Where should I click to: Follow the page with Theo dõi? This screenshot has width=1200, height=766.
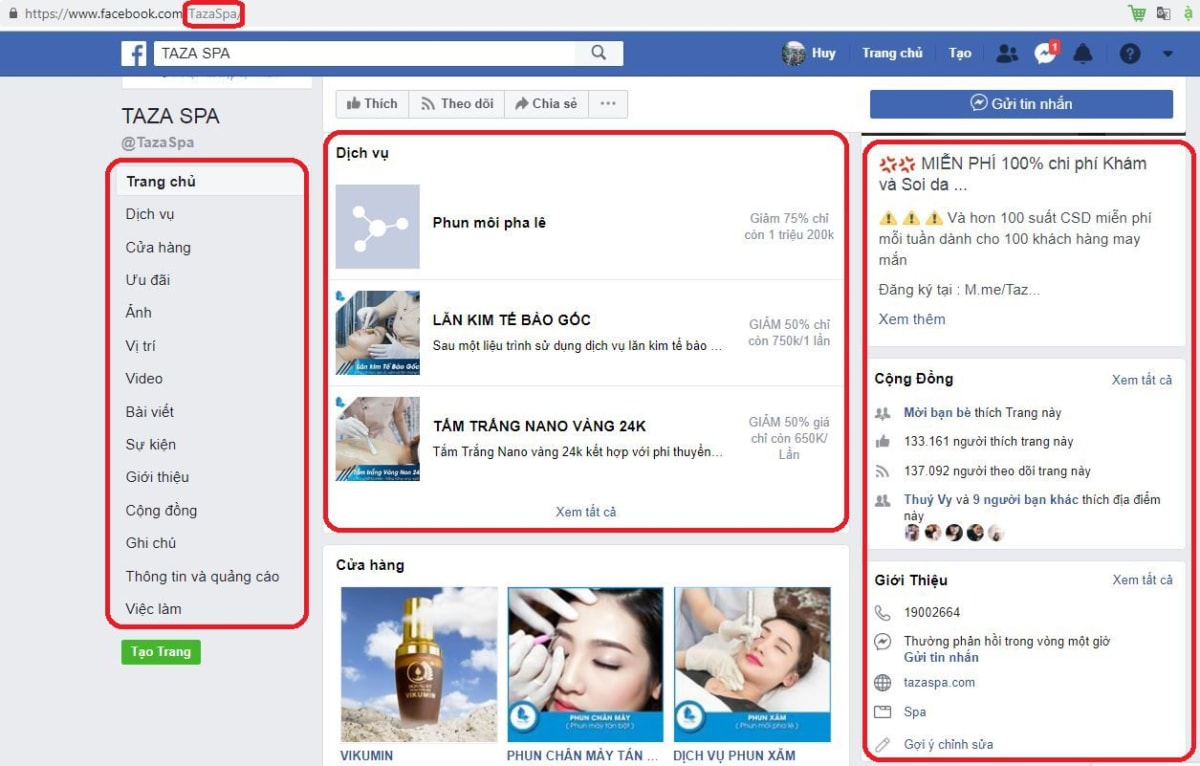(457, 103)
